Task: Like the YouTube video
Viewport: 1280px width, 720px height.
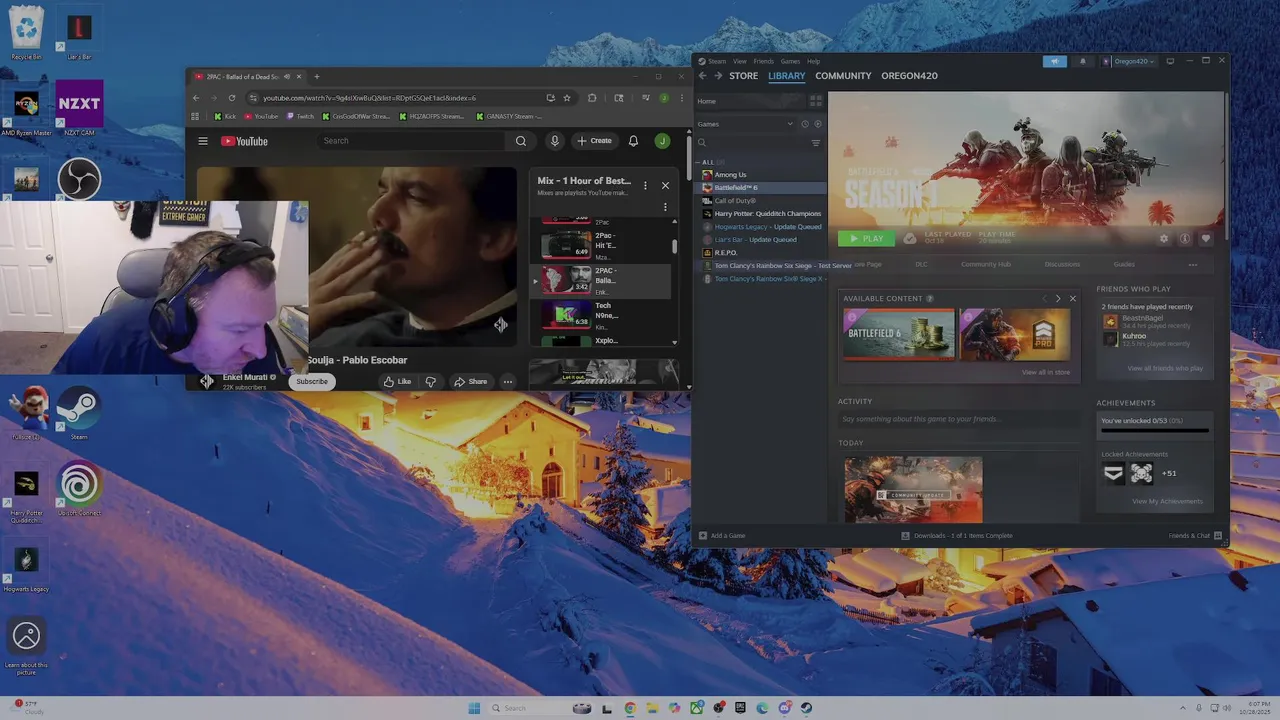Action: 397,381
